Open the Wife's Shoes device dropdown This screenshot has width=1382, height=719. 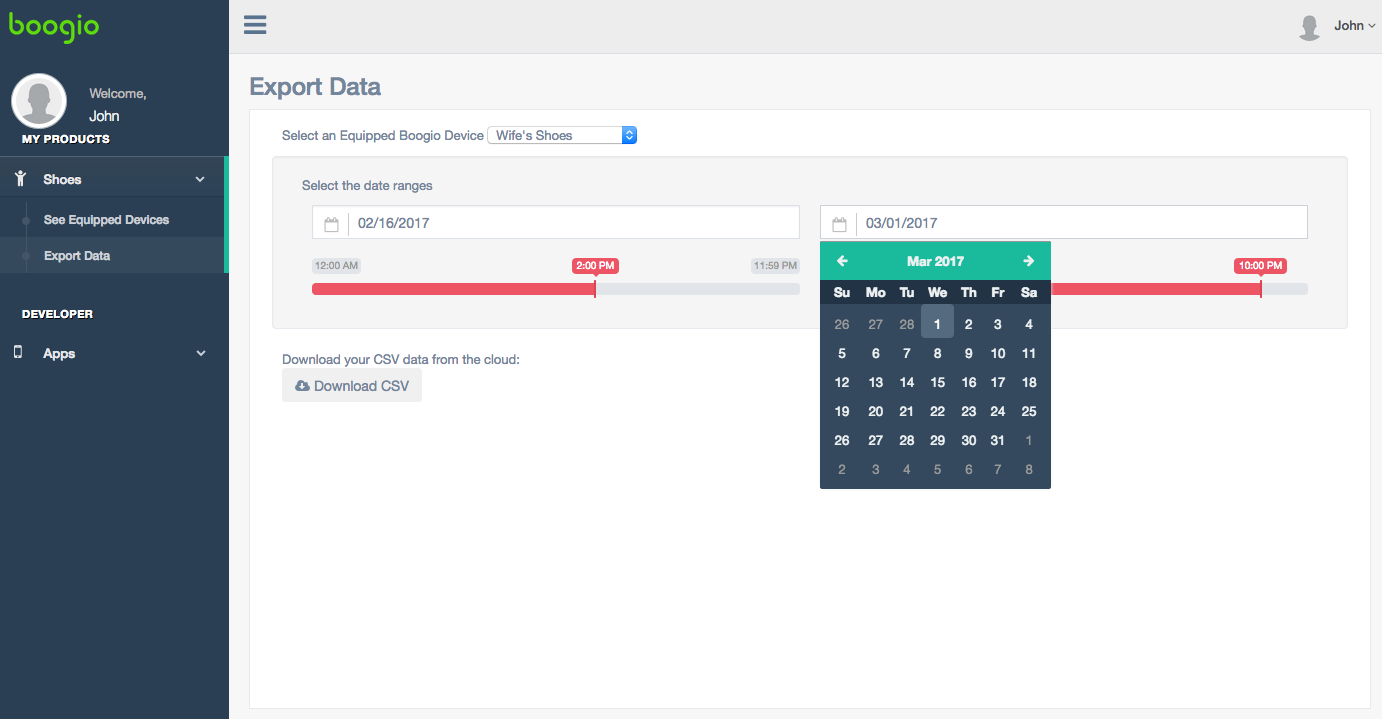562,135
